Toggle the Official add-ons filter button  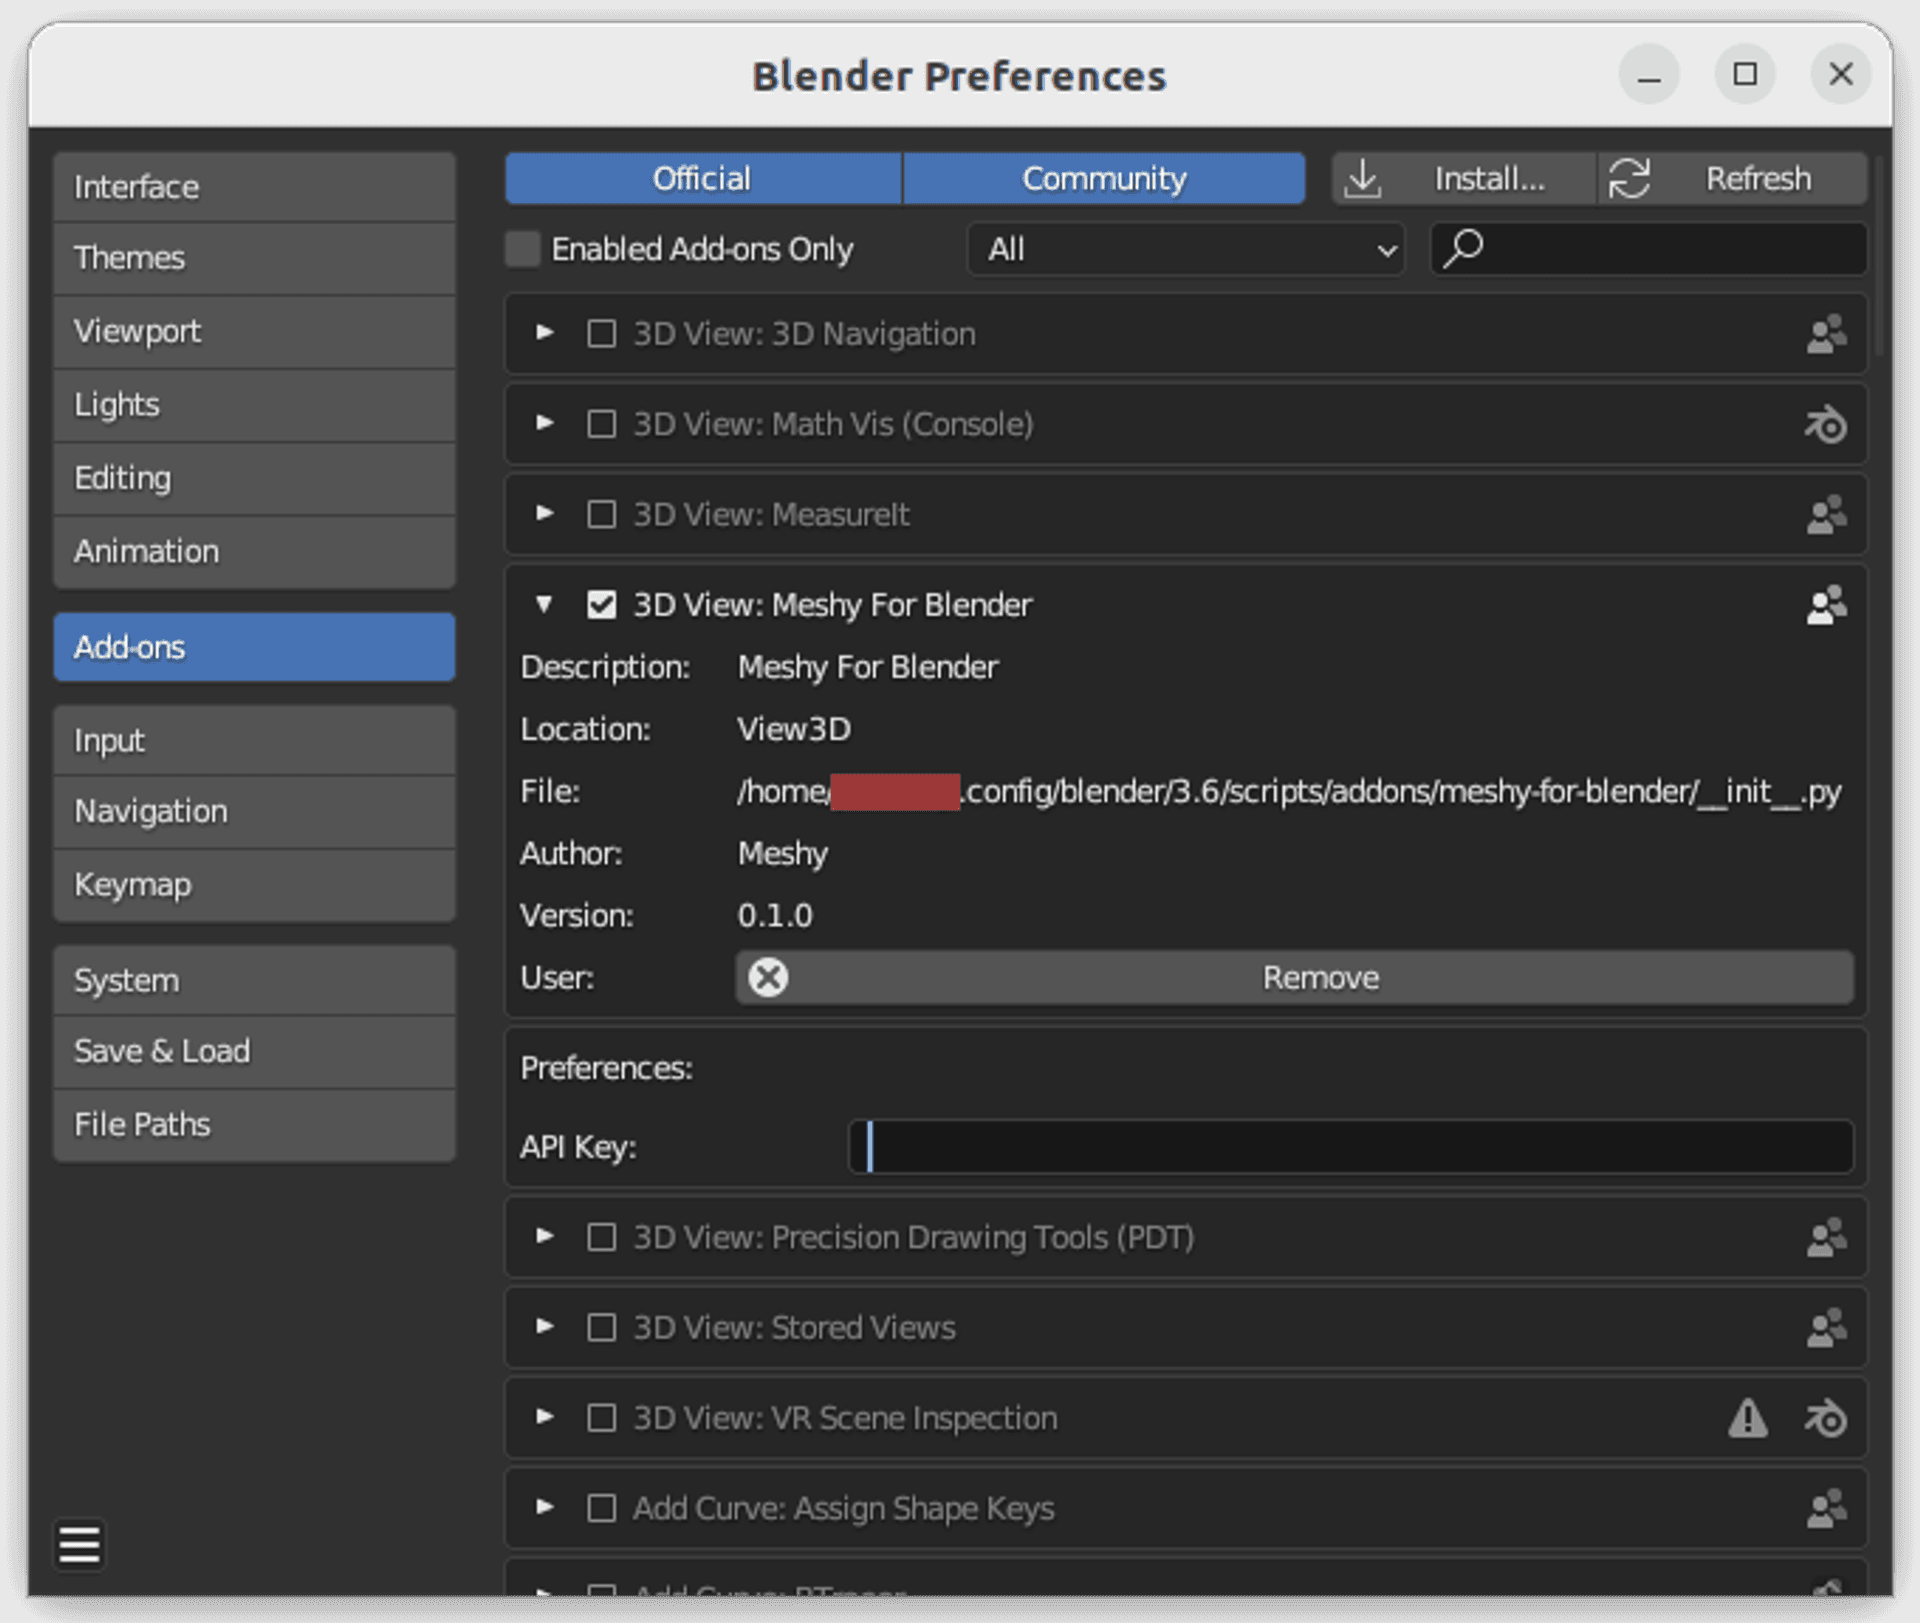[702, 179]
